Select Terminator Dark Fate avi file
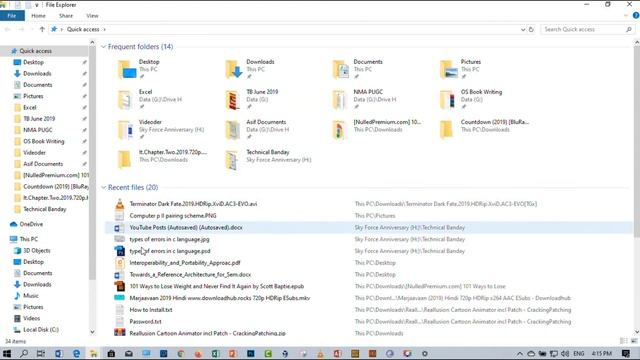640x360 pixels. coord(193,204)
